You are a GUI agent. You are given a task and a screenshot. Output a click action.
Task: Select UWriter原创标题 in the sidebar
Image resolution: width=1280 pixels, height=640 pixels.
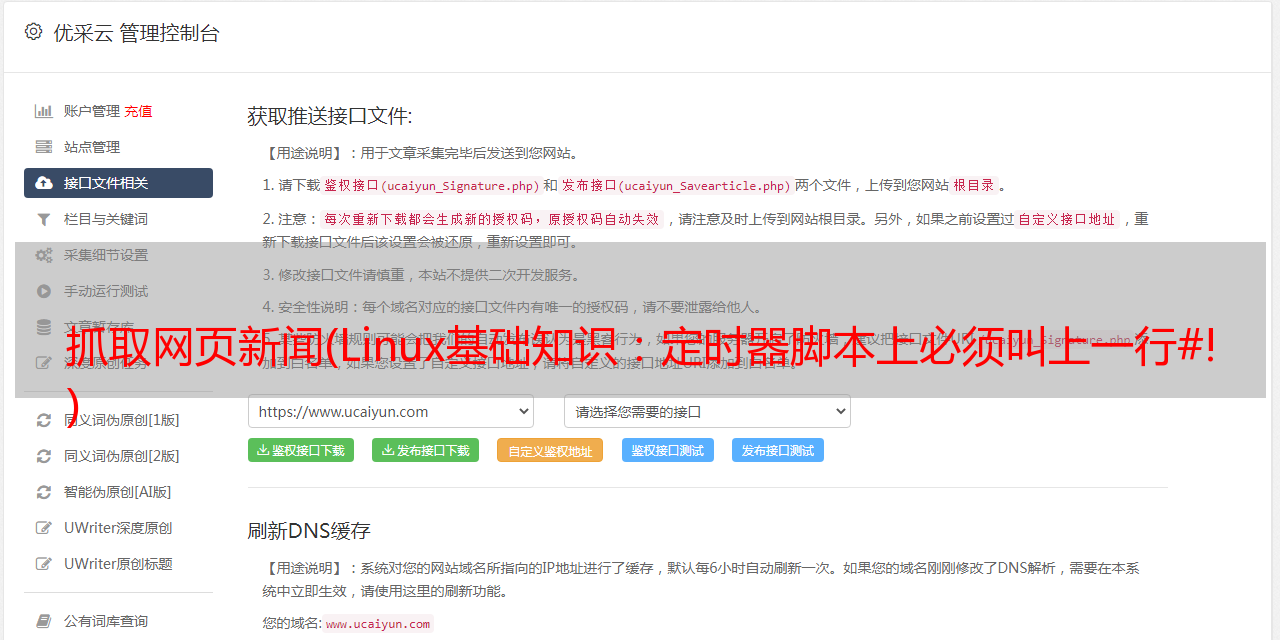pyautogui.click(x=118, y=564)
